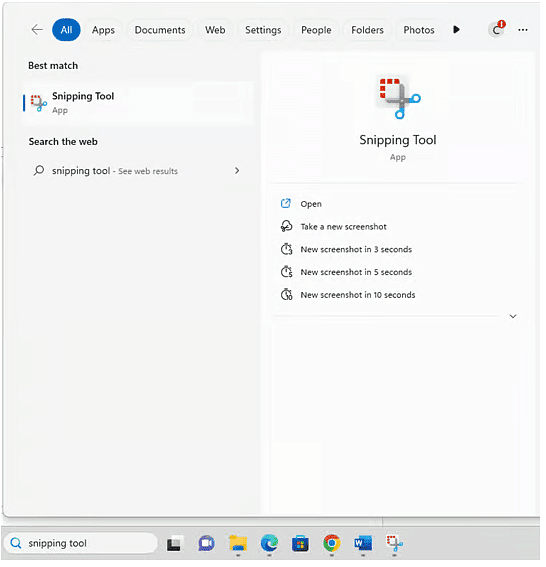Switch to the Apps filter tab
Image resolution: width=546 pixels, height=567 pixels.
(x=104, y=30)
